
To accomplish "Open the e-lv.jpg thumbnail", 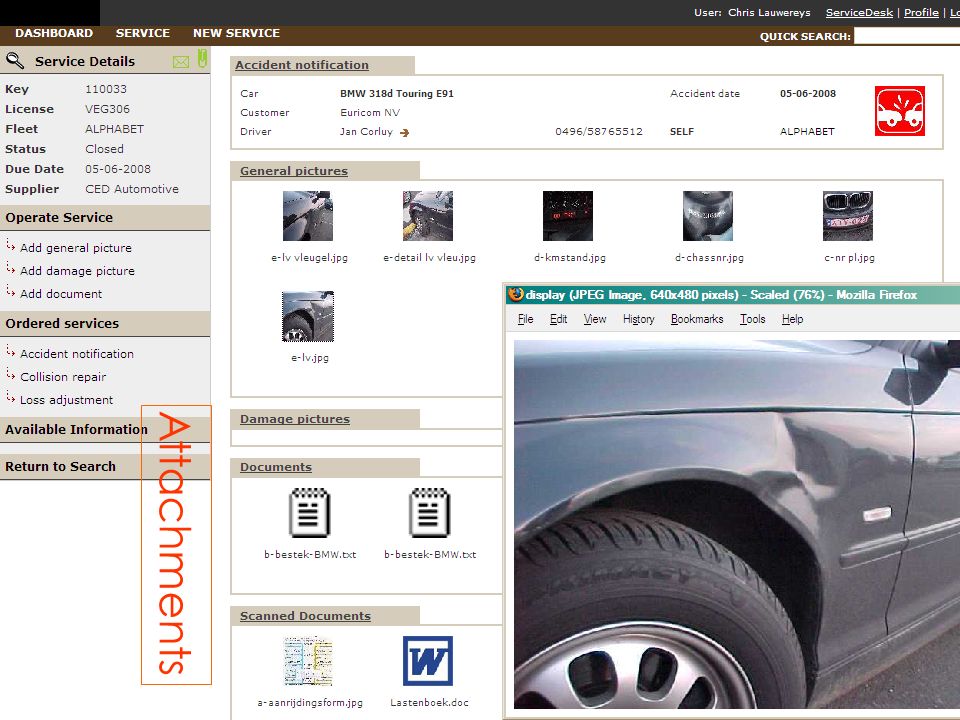I will [308, 316].
